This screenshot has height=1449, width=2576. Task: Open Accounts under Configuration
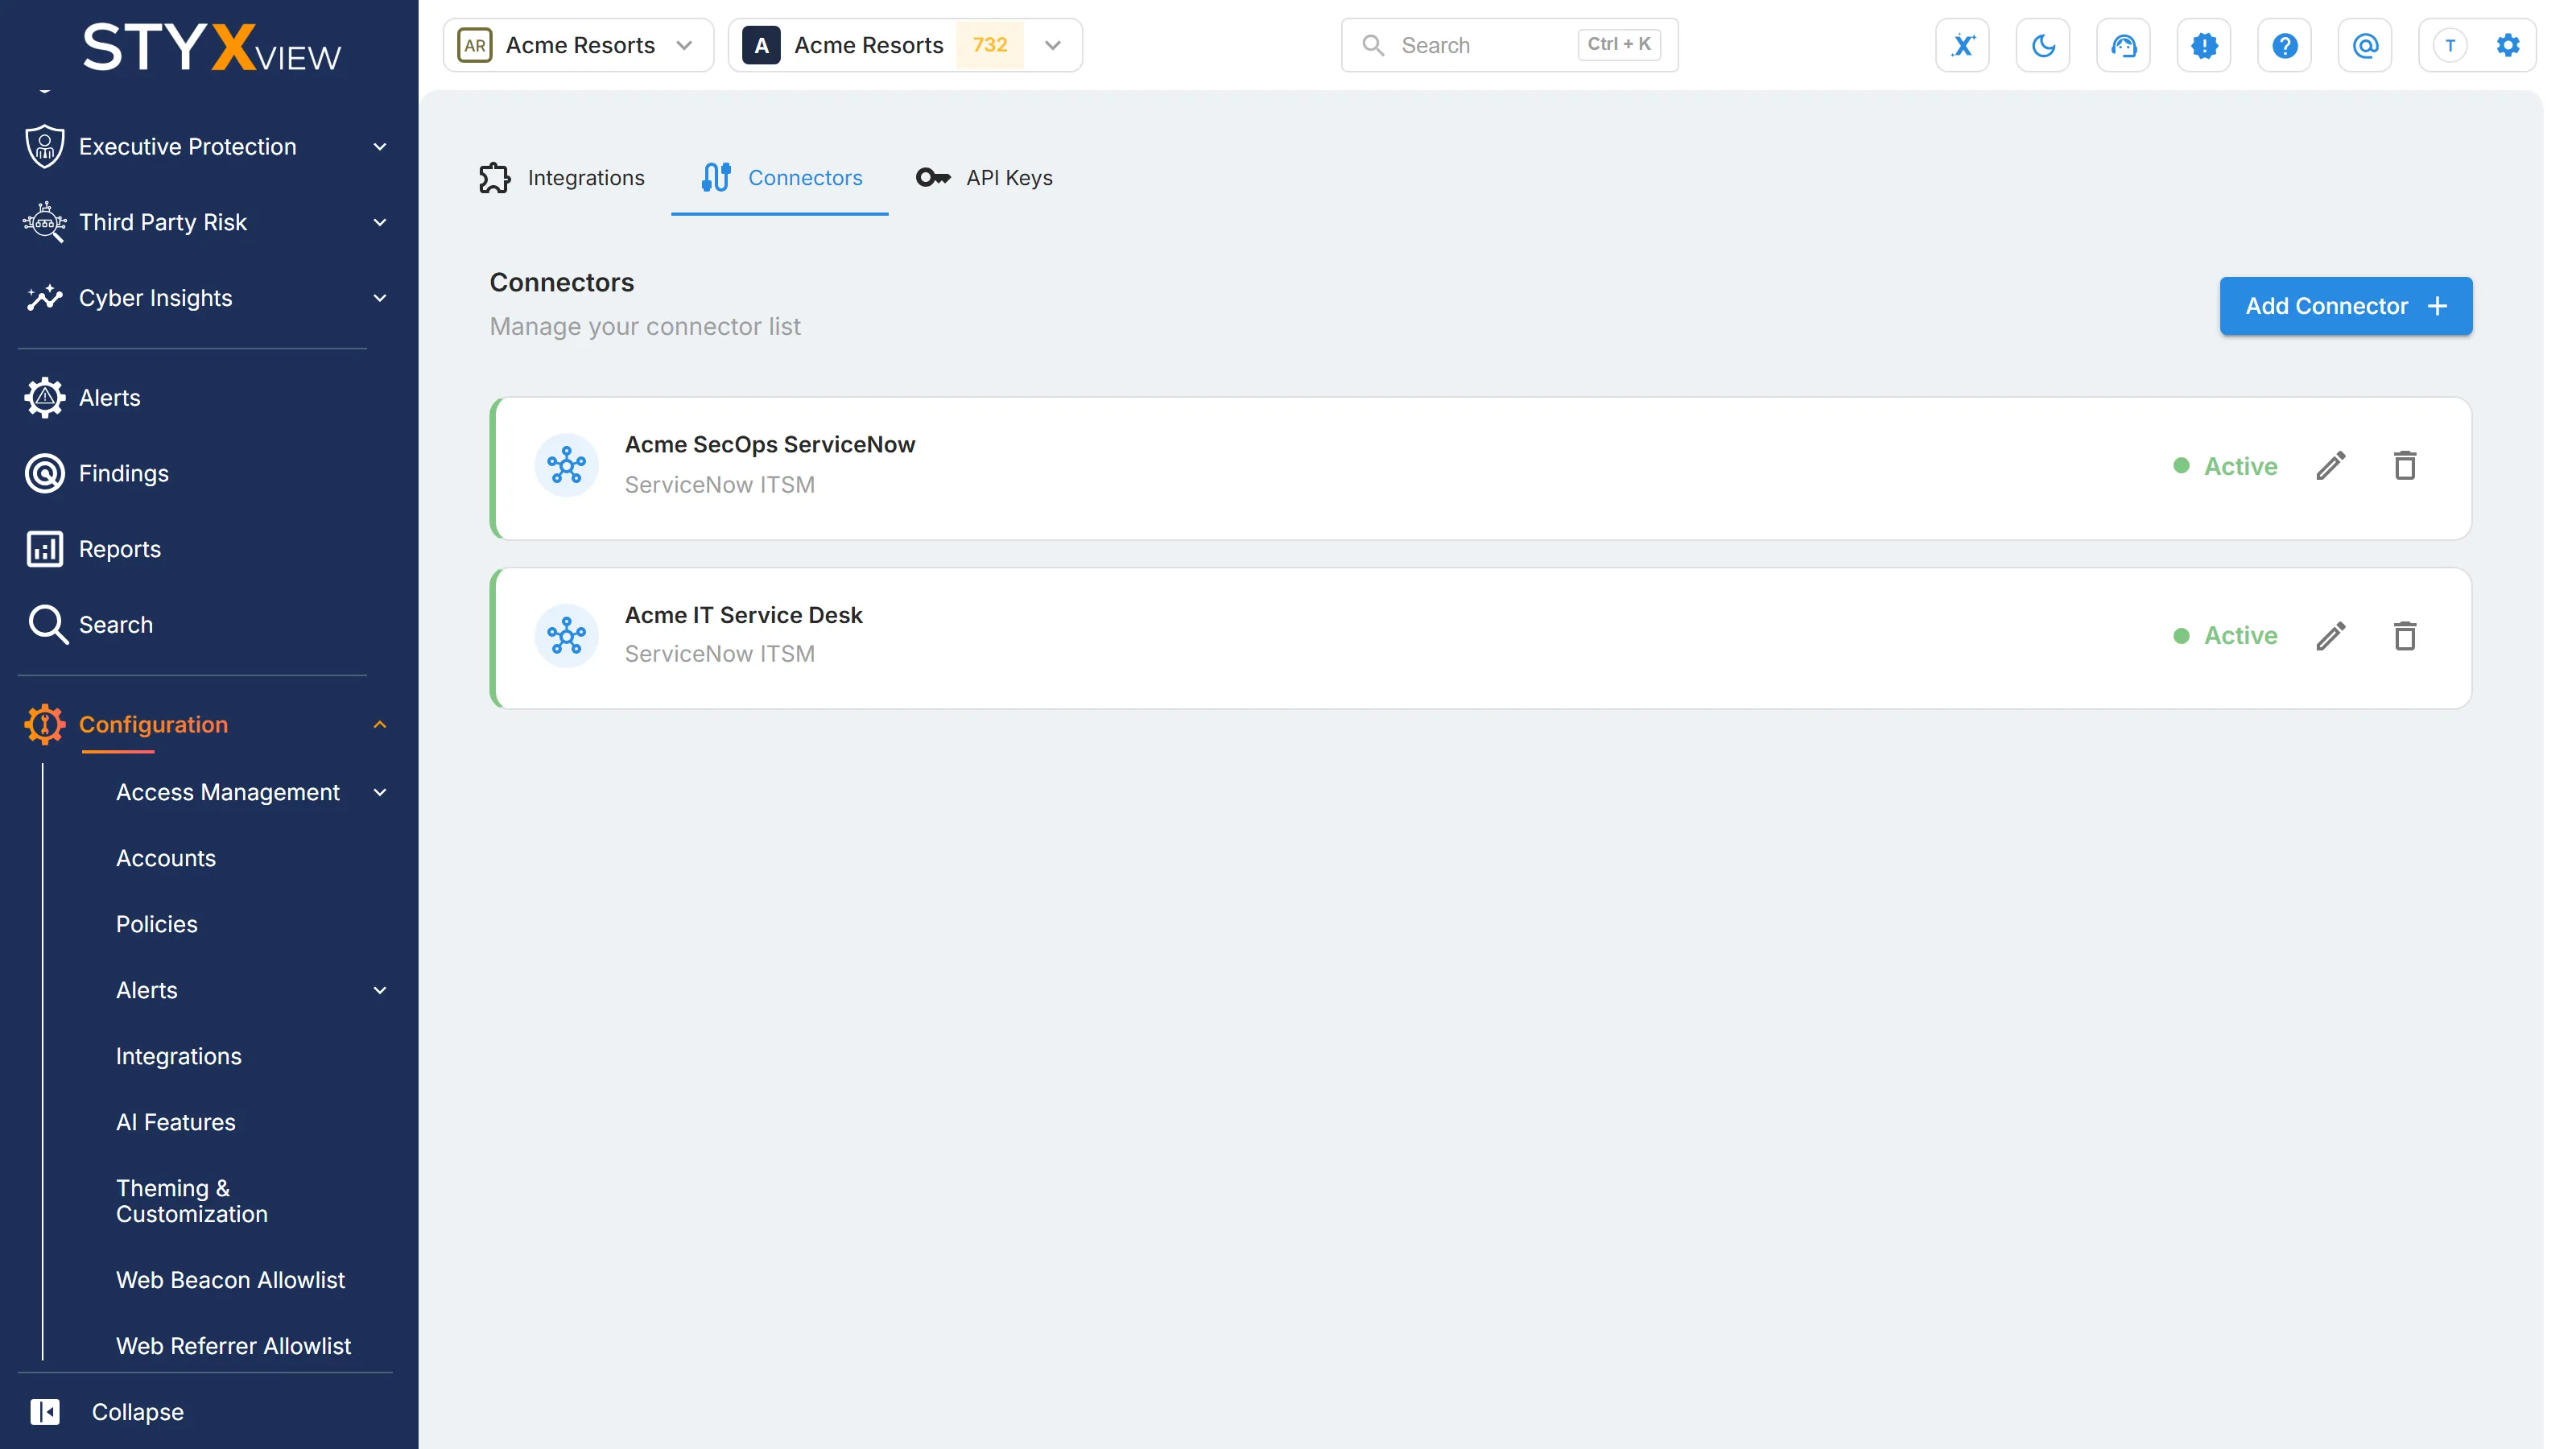166,858
